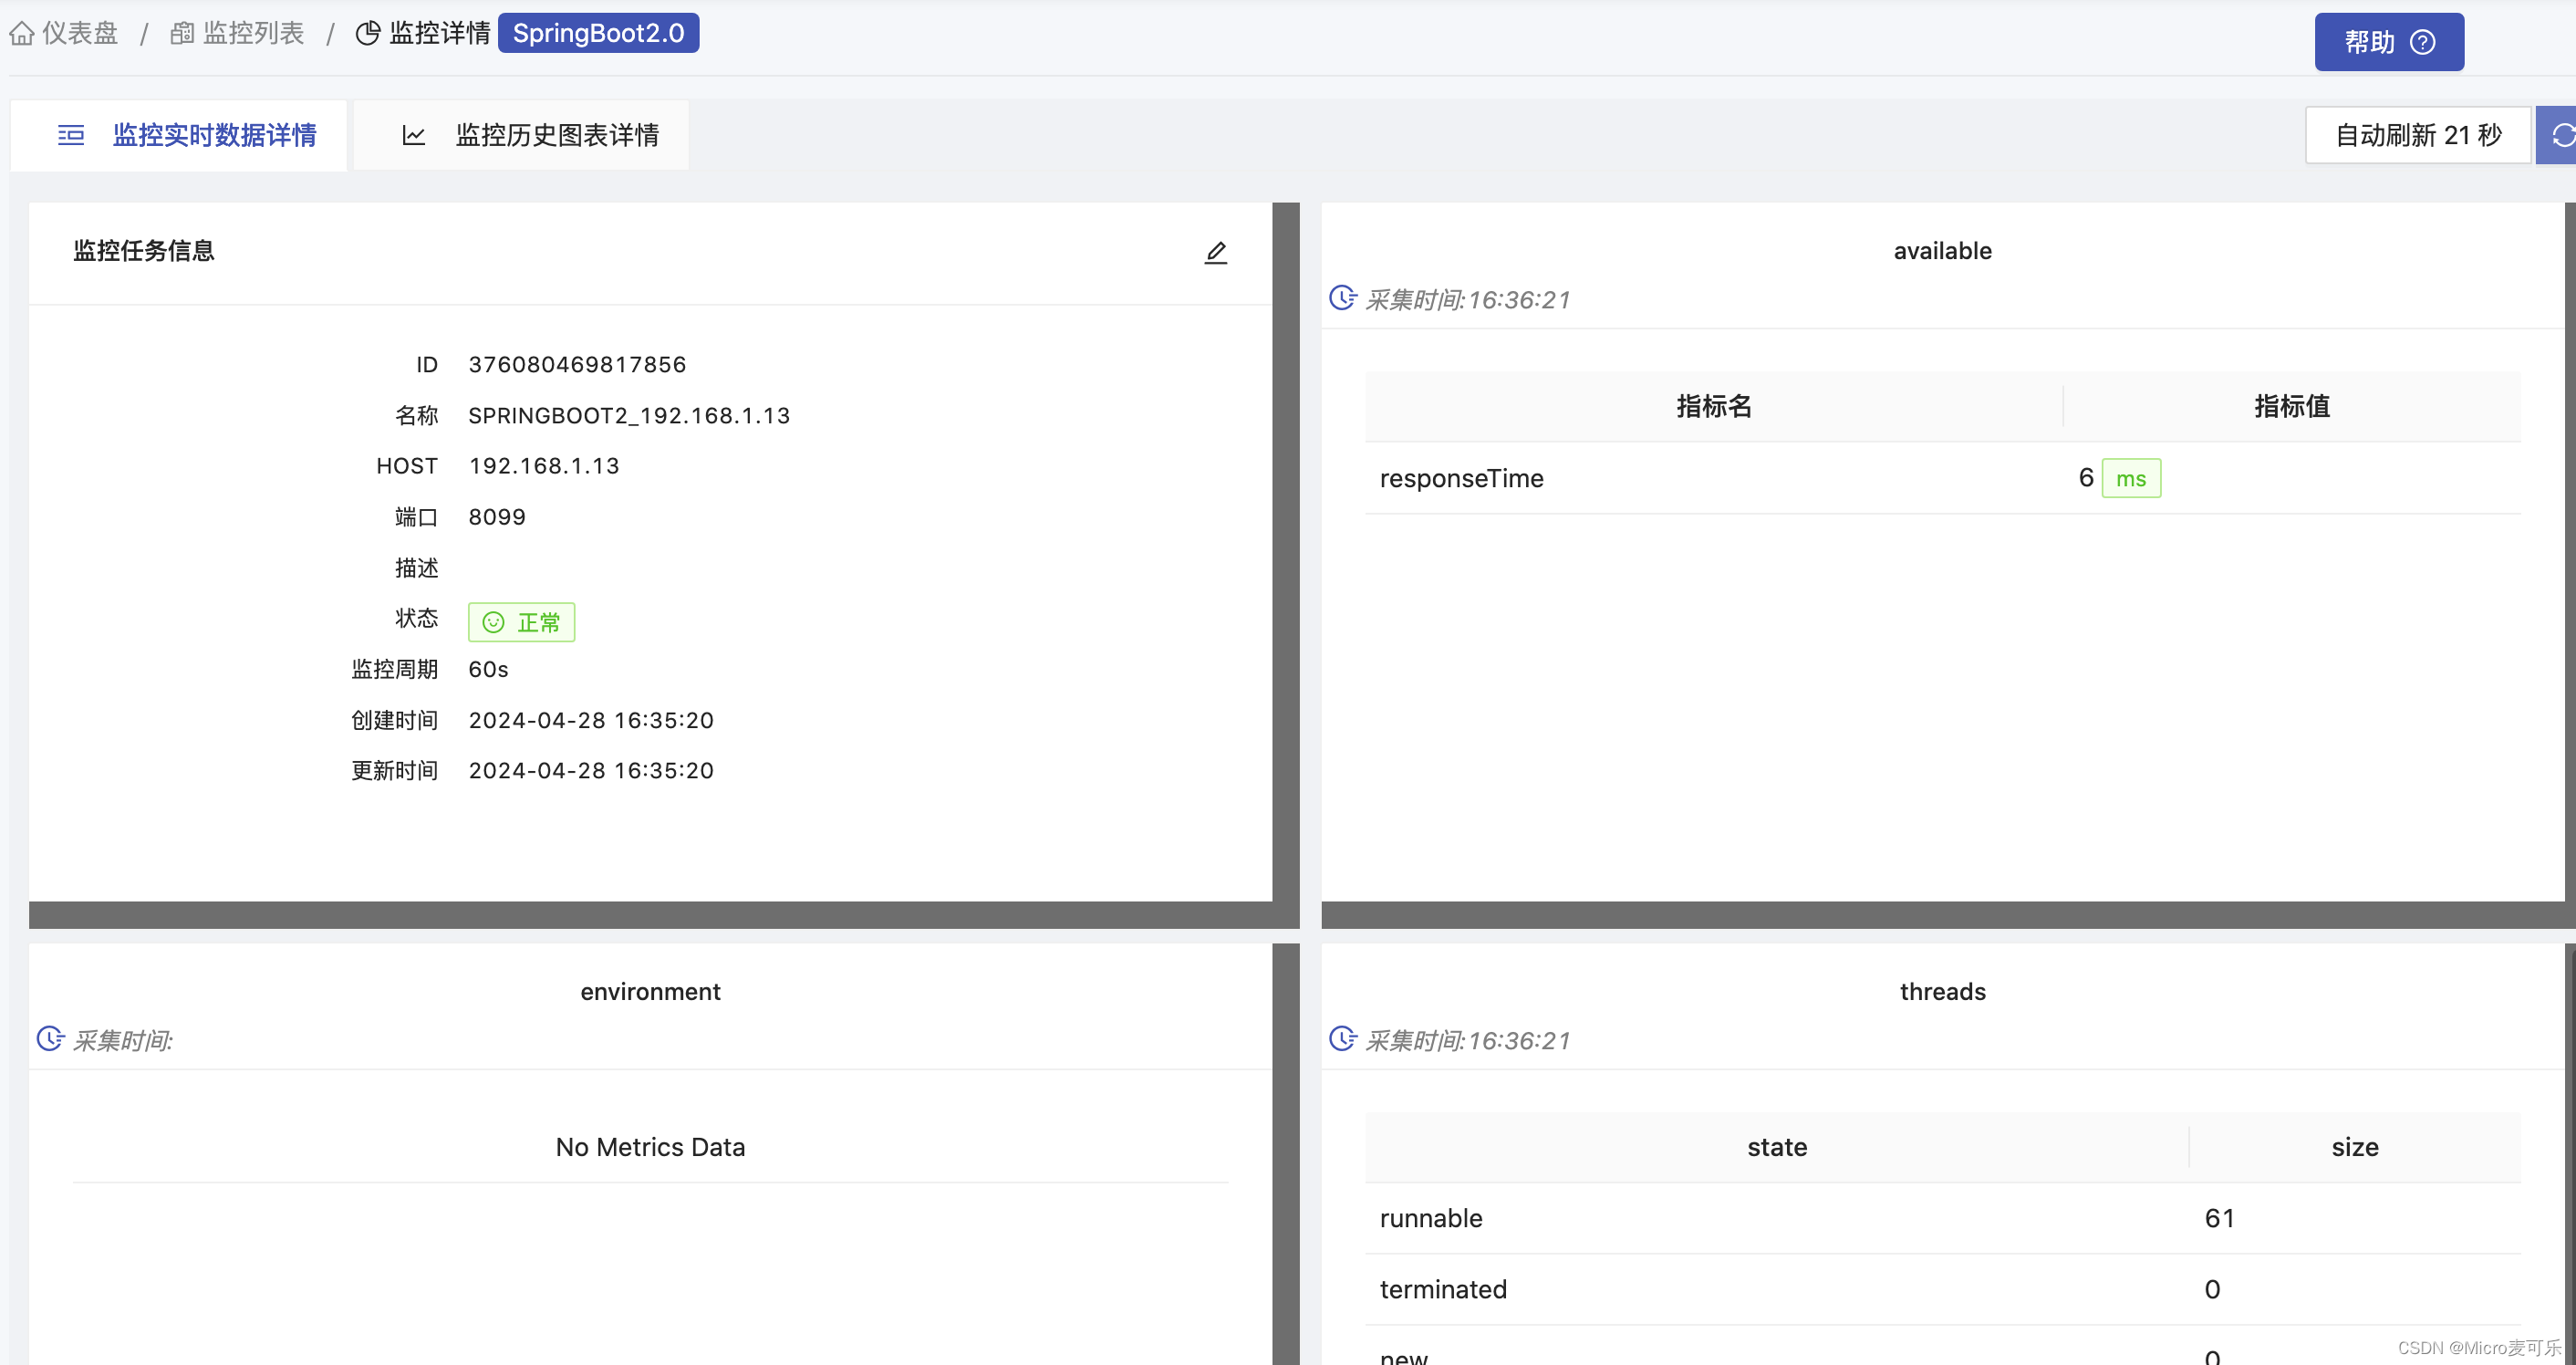Click the line chart icon on history tab
Image resolution: width=2576 pixels, height=1365 pixels.
point(413,135)
